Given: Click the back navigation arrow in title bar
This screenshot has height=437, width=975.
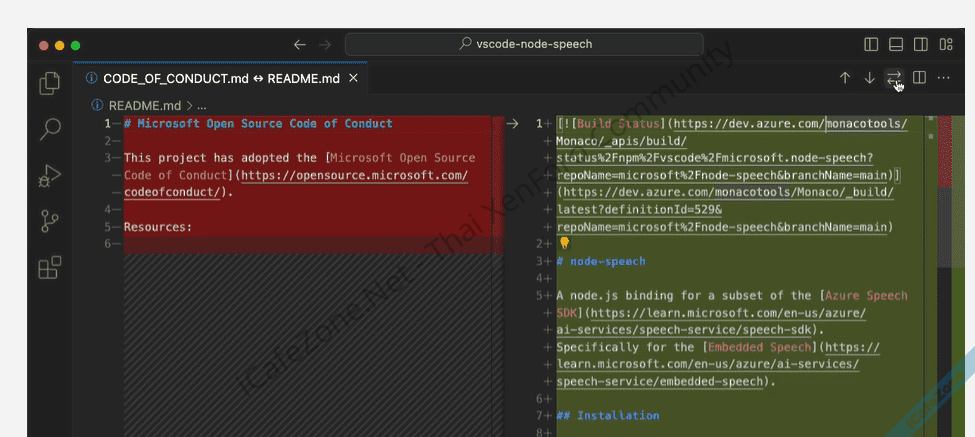Looking at the screenshot, I should pos(299,44).
